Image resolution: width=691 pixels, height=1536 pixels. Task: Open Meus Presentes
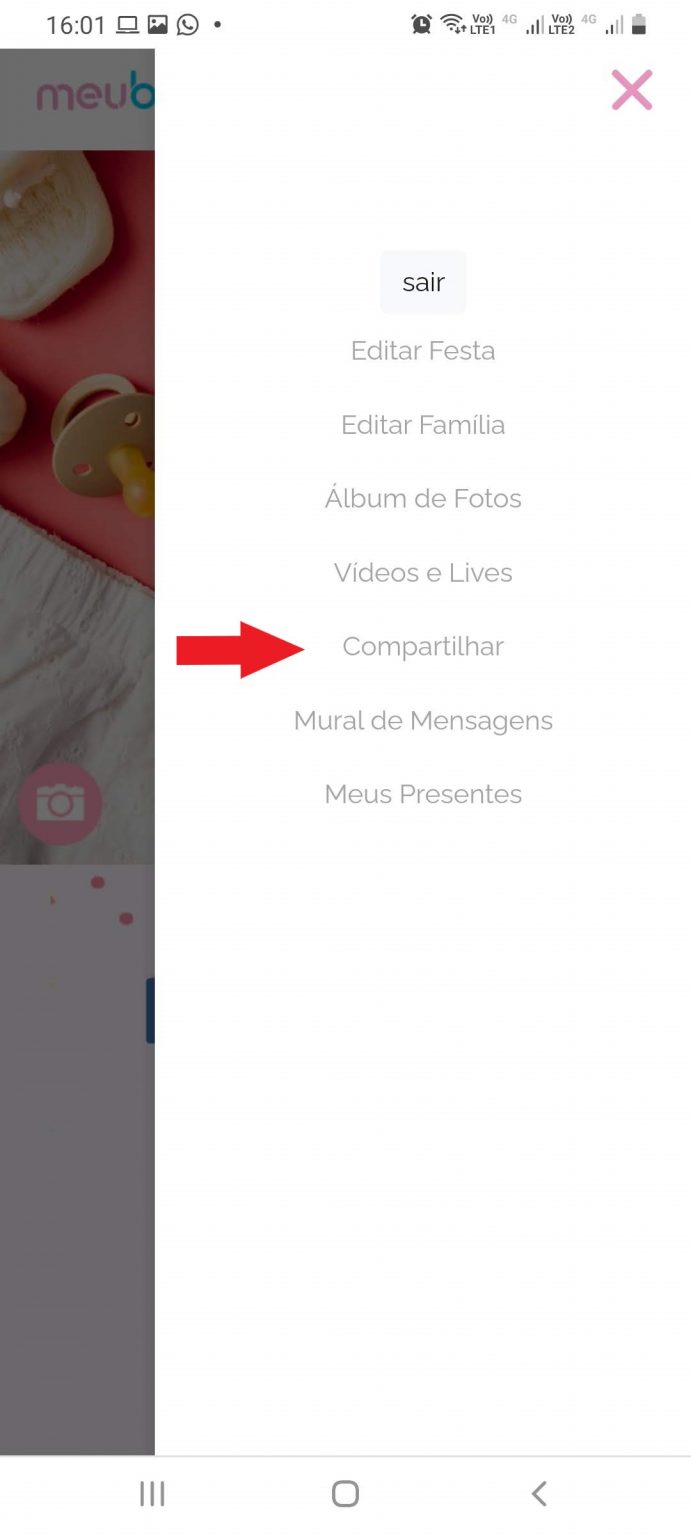point(423,795)
